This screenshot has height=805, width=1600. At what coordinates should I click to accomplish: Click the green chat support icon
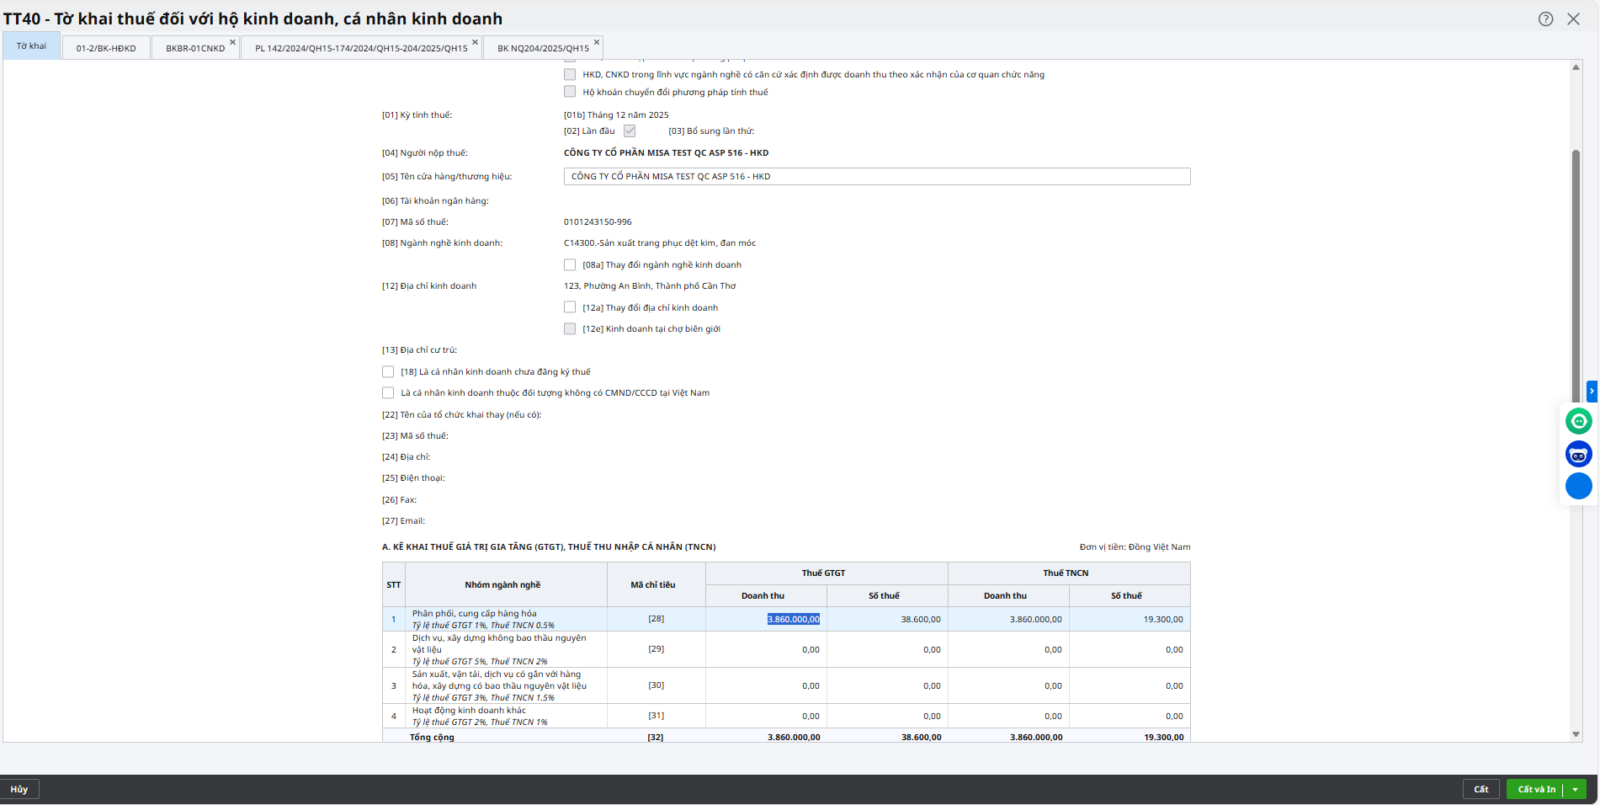tap(1578, 421)
